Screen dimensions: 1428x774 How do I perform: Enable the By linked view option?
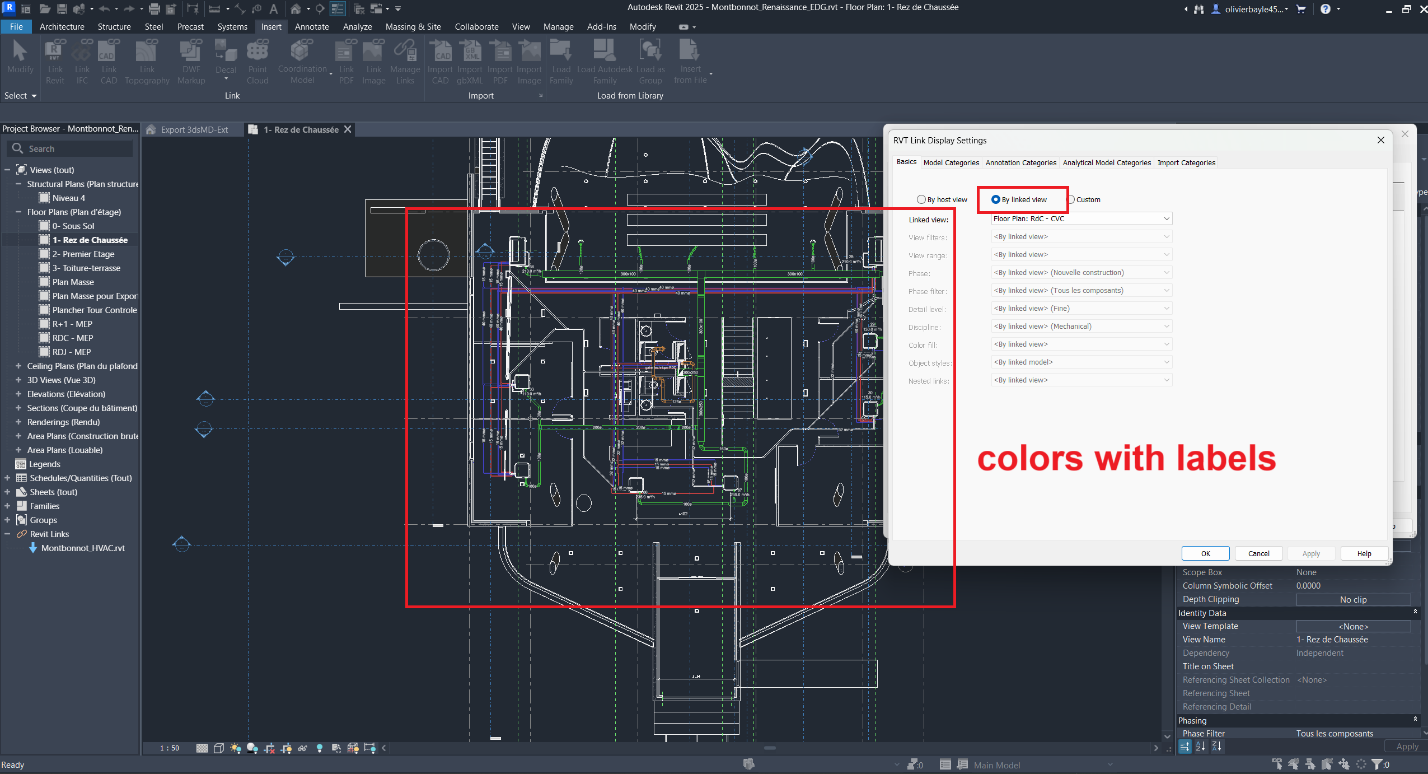pos(995,198)
